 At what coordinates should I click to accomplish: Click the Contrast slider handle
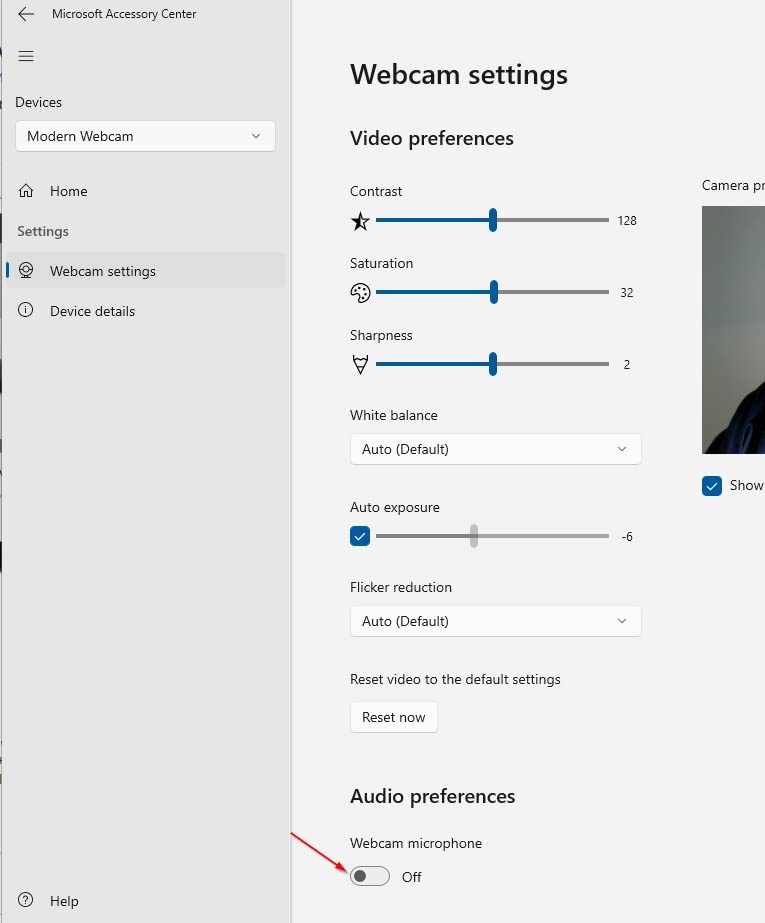click(x=493, y=220)
